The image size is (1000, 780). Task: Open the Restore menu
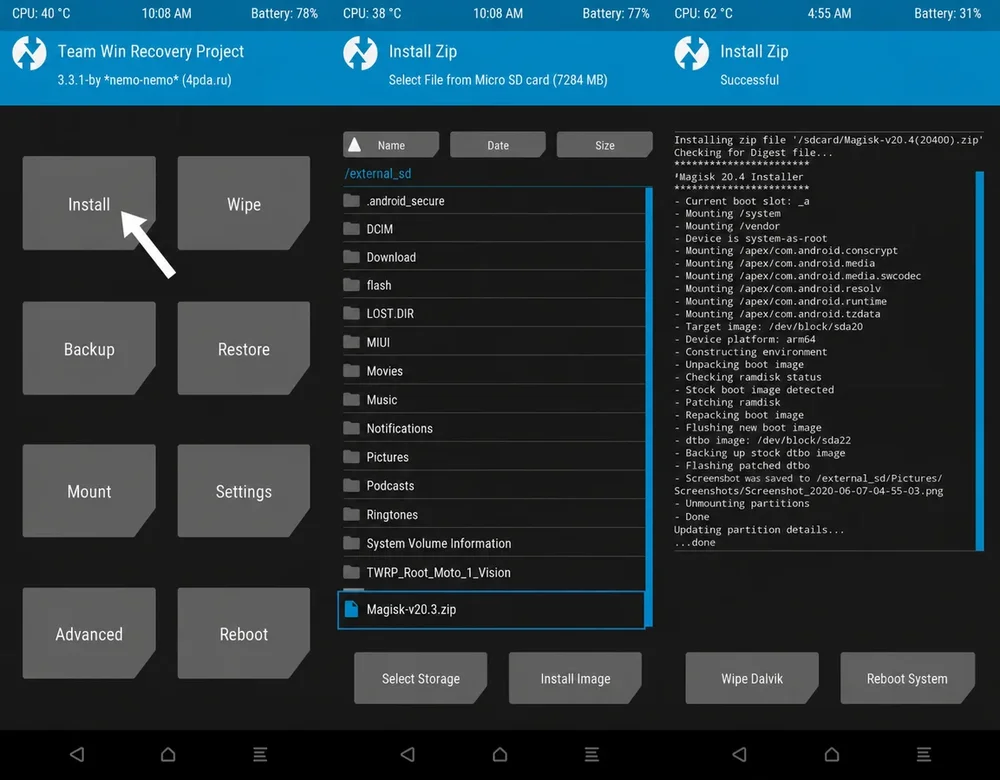[x=244, y=348]
